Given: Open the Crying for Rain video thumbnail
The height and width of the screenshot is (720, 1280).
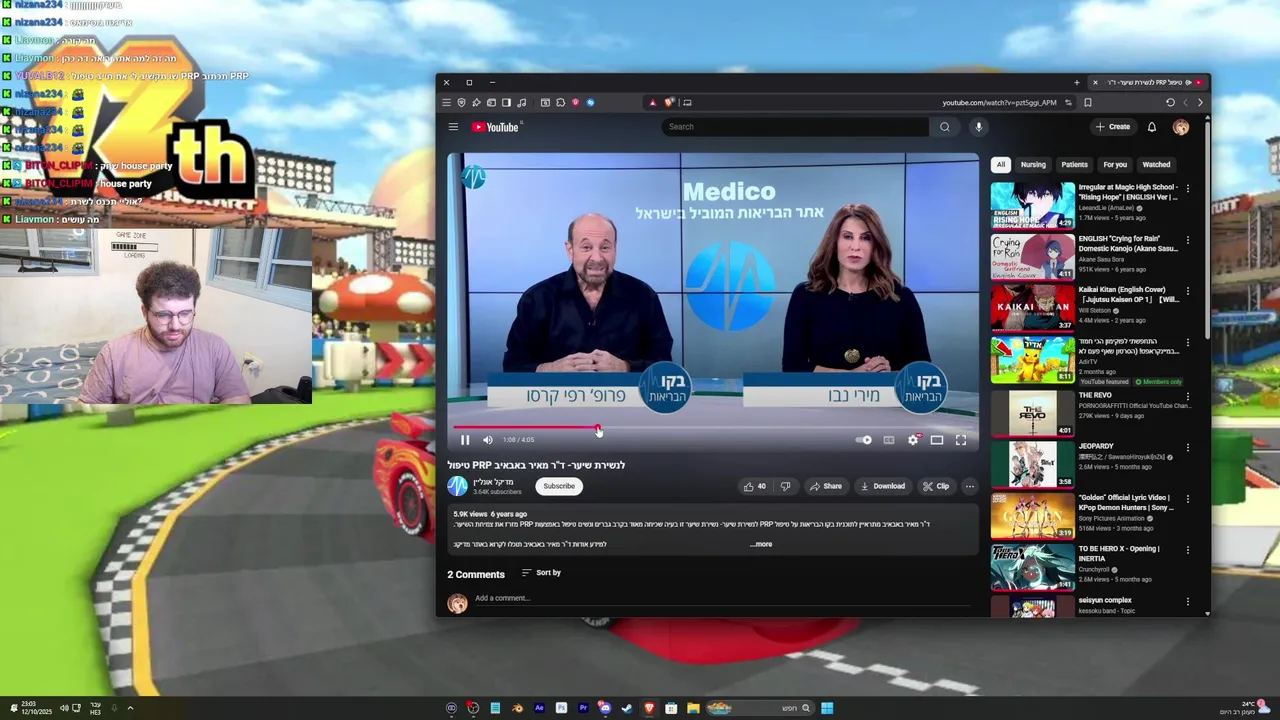Looking at the screenshot, I should click(x=1033, y=256).
